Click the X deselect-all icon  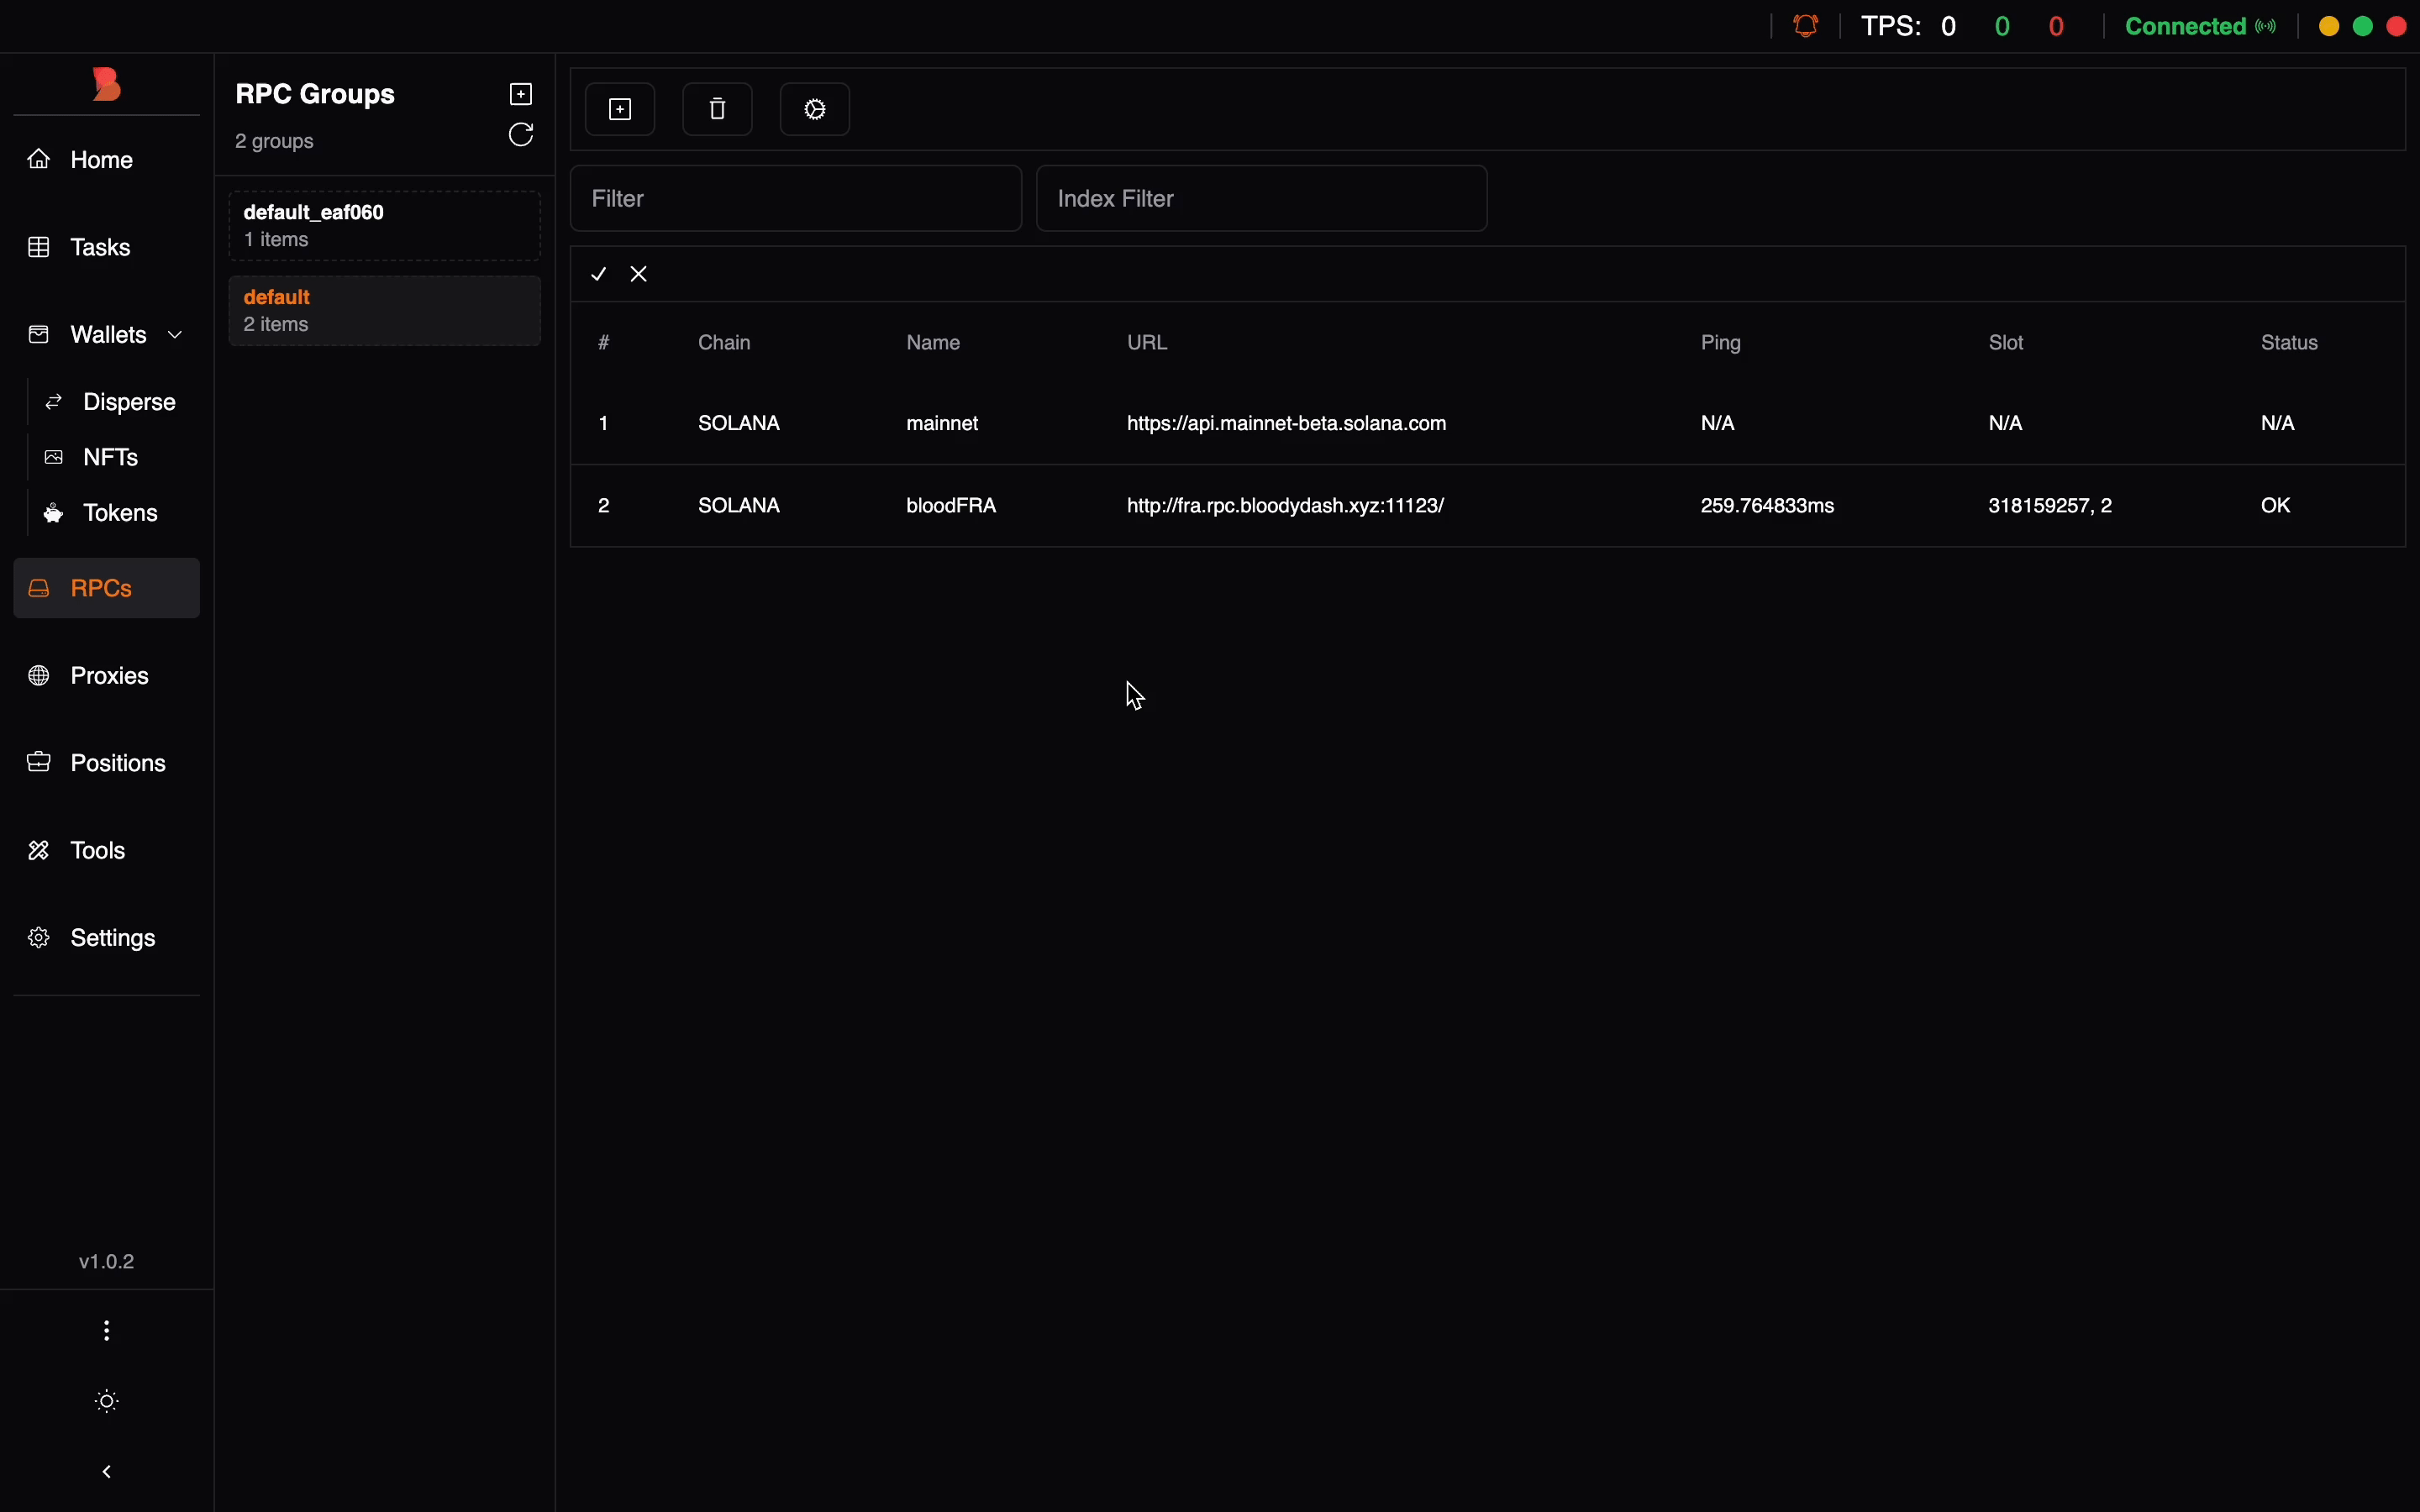click(x=640, y=274)
